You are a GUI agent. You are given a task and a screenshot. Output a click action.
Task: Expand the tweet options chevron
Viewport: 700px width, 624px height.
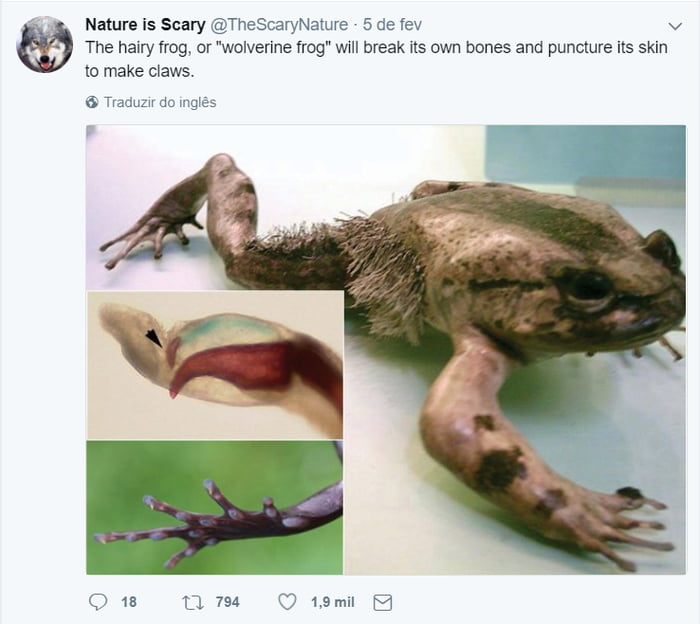[674, 25]
